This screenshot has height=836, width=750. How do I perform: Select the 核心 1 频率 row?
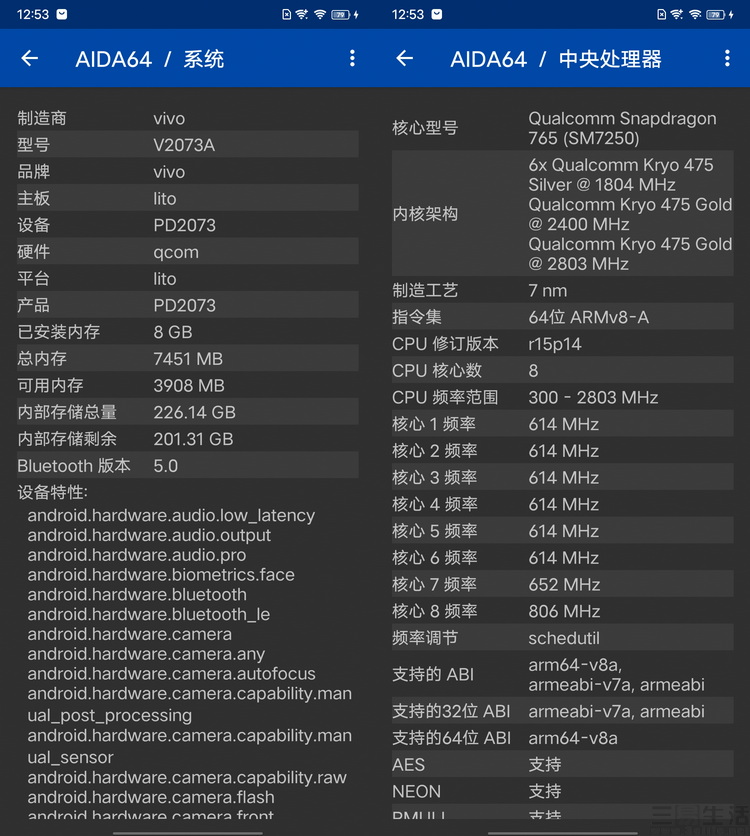(x=562, y=423)
